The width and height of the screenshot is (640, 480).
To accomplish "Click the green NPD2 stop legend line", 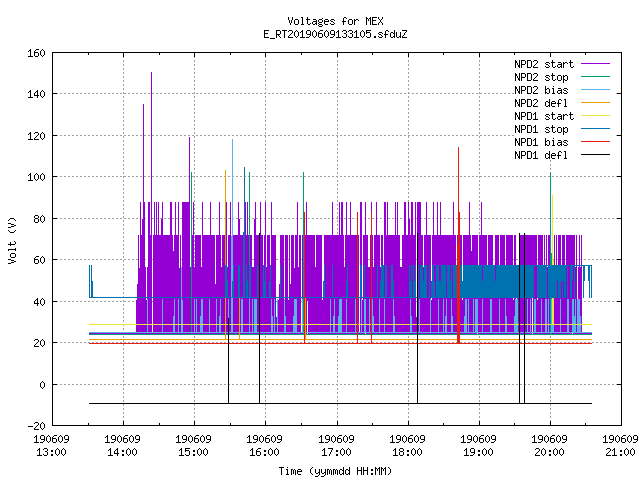I will 595,76.
